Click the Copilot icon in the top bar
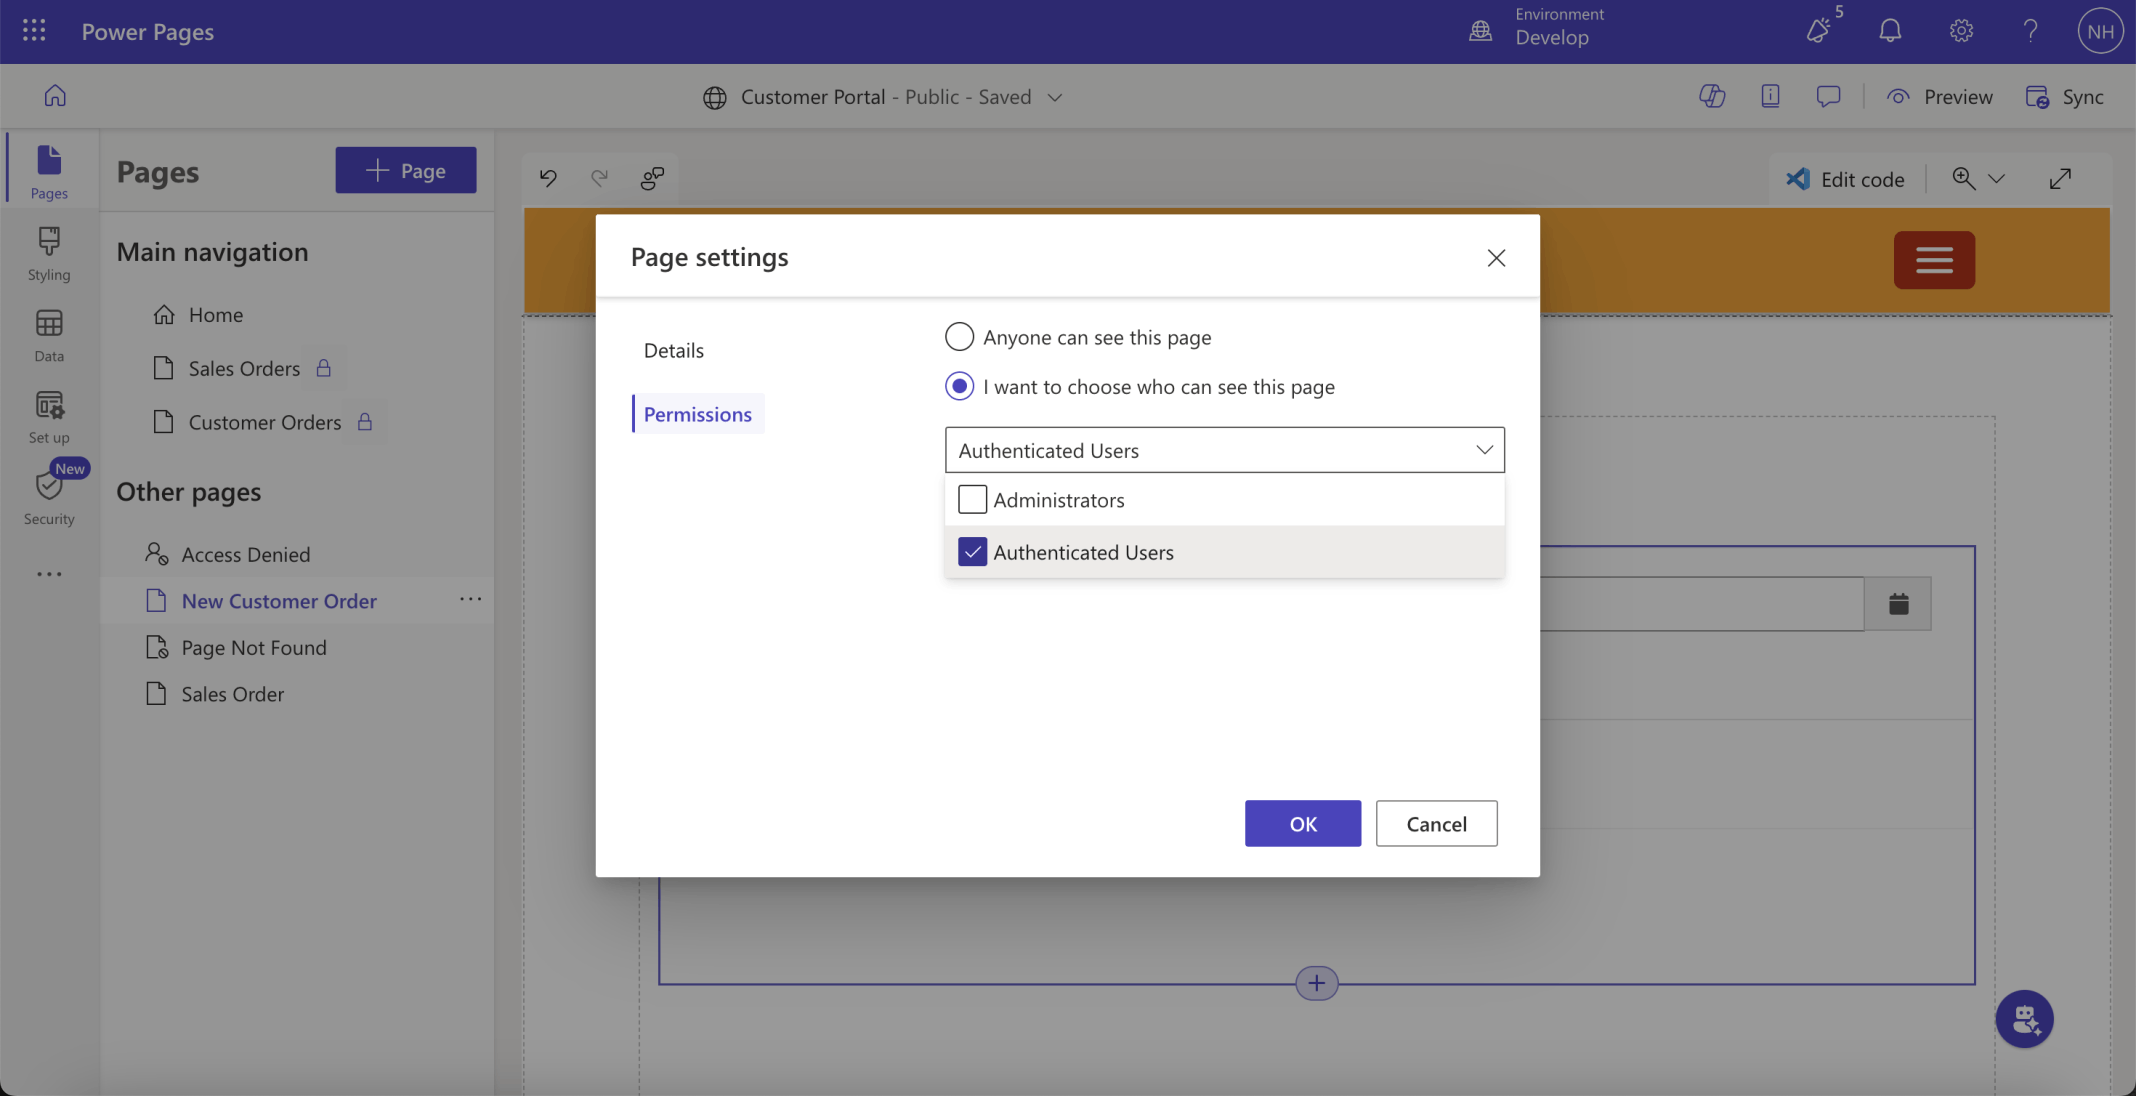Screen dimensions: 2136x1096 [1712, 96]
